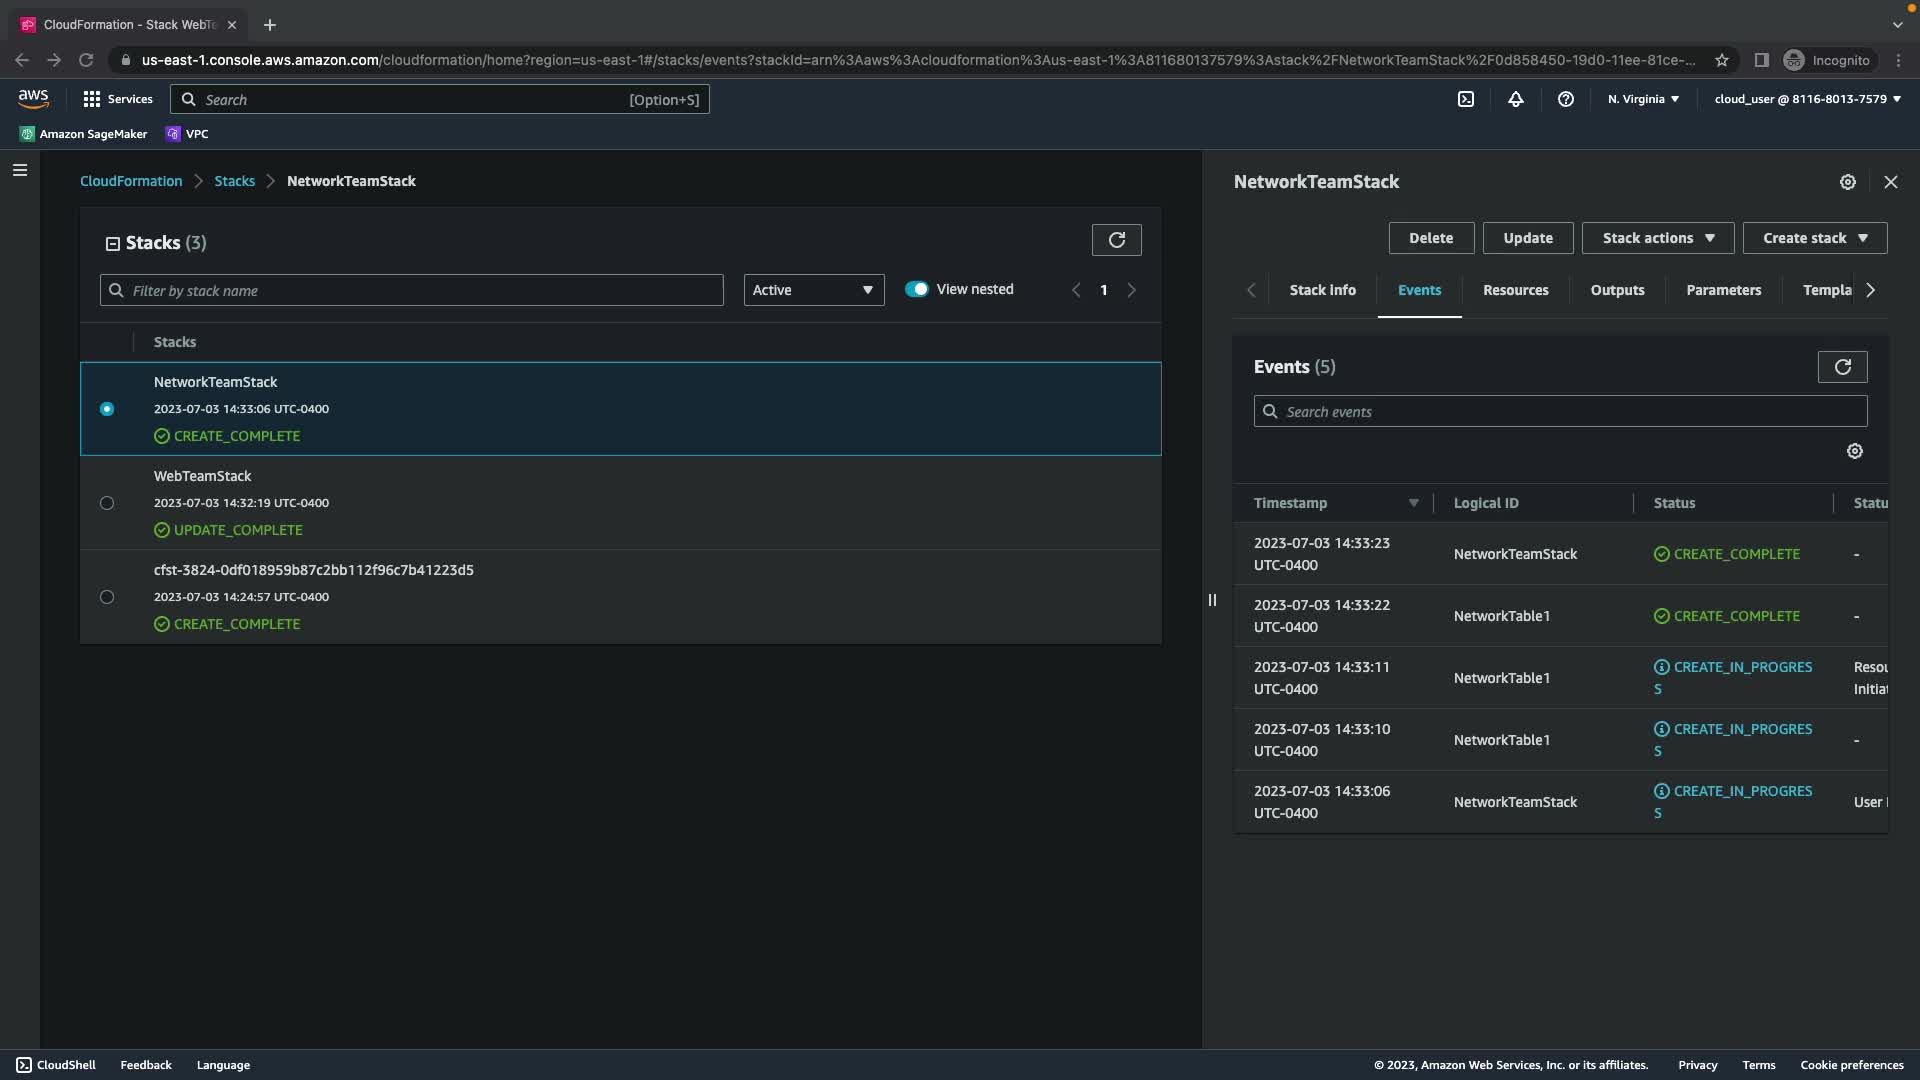Select the cfst-3824 stack radio button
Viewport: 1920px width, 1080px height.
click(x=107, y=597)
